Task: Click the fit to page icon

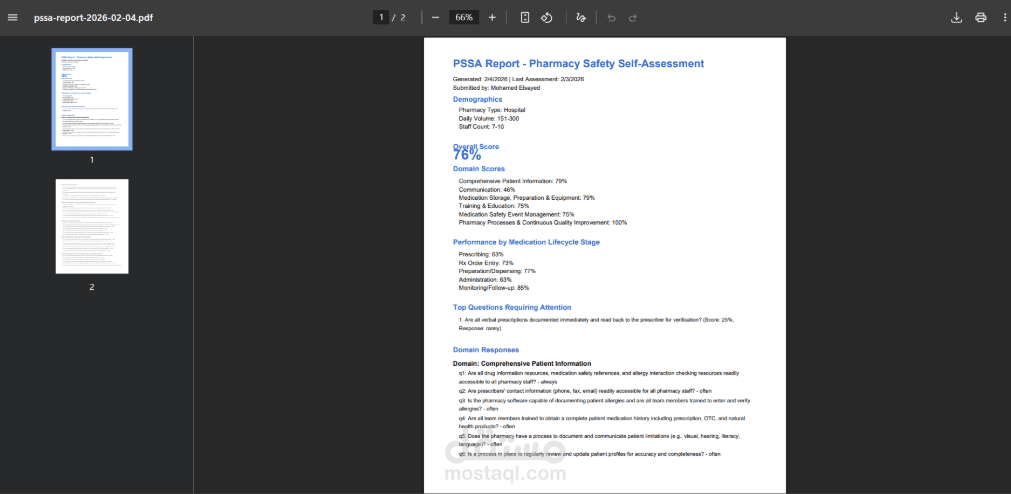Action: coord(525,17)
